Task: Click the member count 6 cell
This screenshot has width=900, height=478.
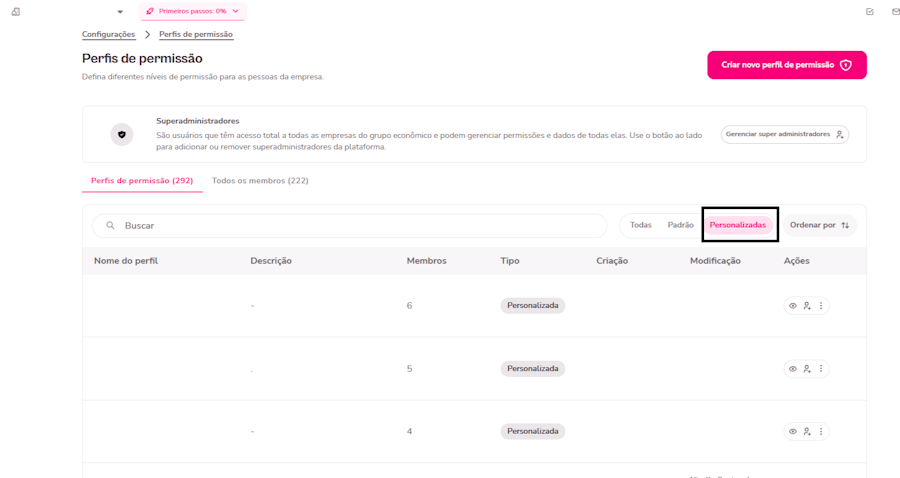Action: (x=409, y=305)
